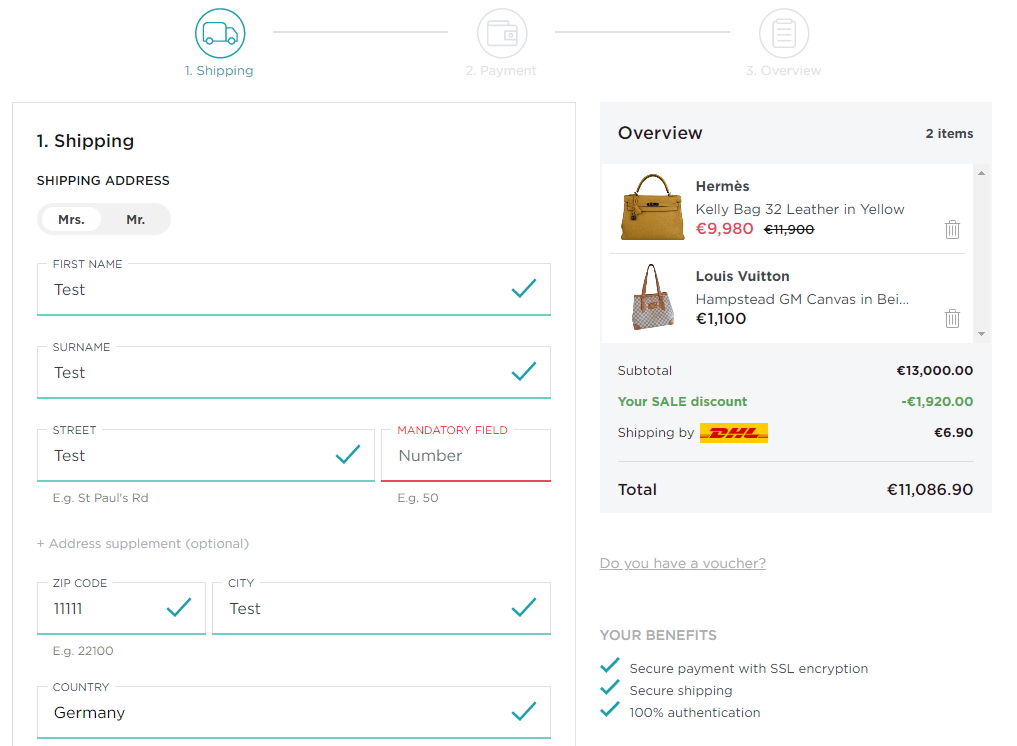Image resolution: width=1017 pixels, height=746 pixels.
Task: Click the €6.90 shipping cost
Action: (953, 433)
